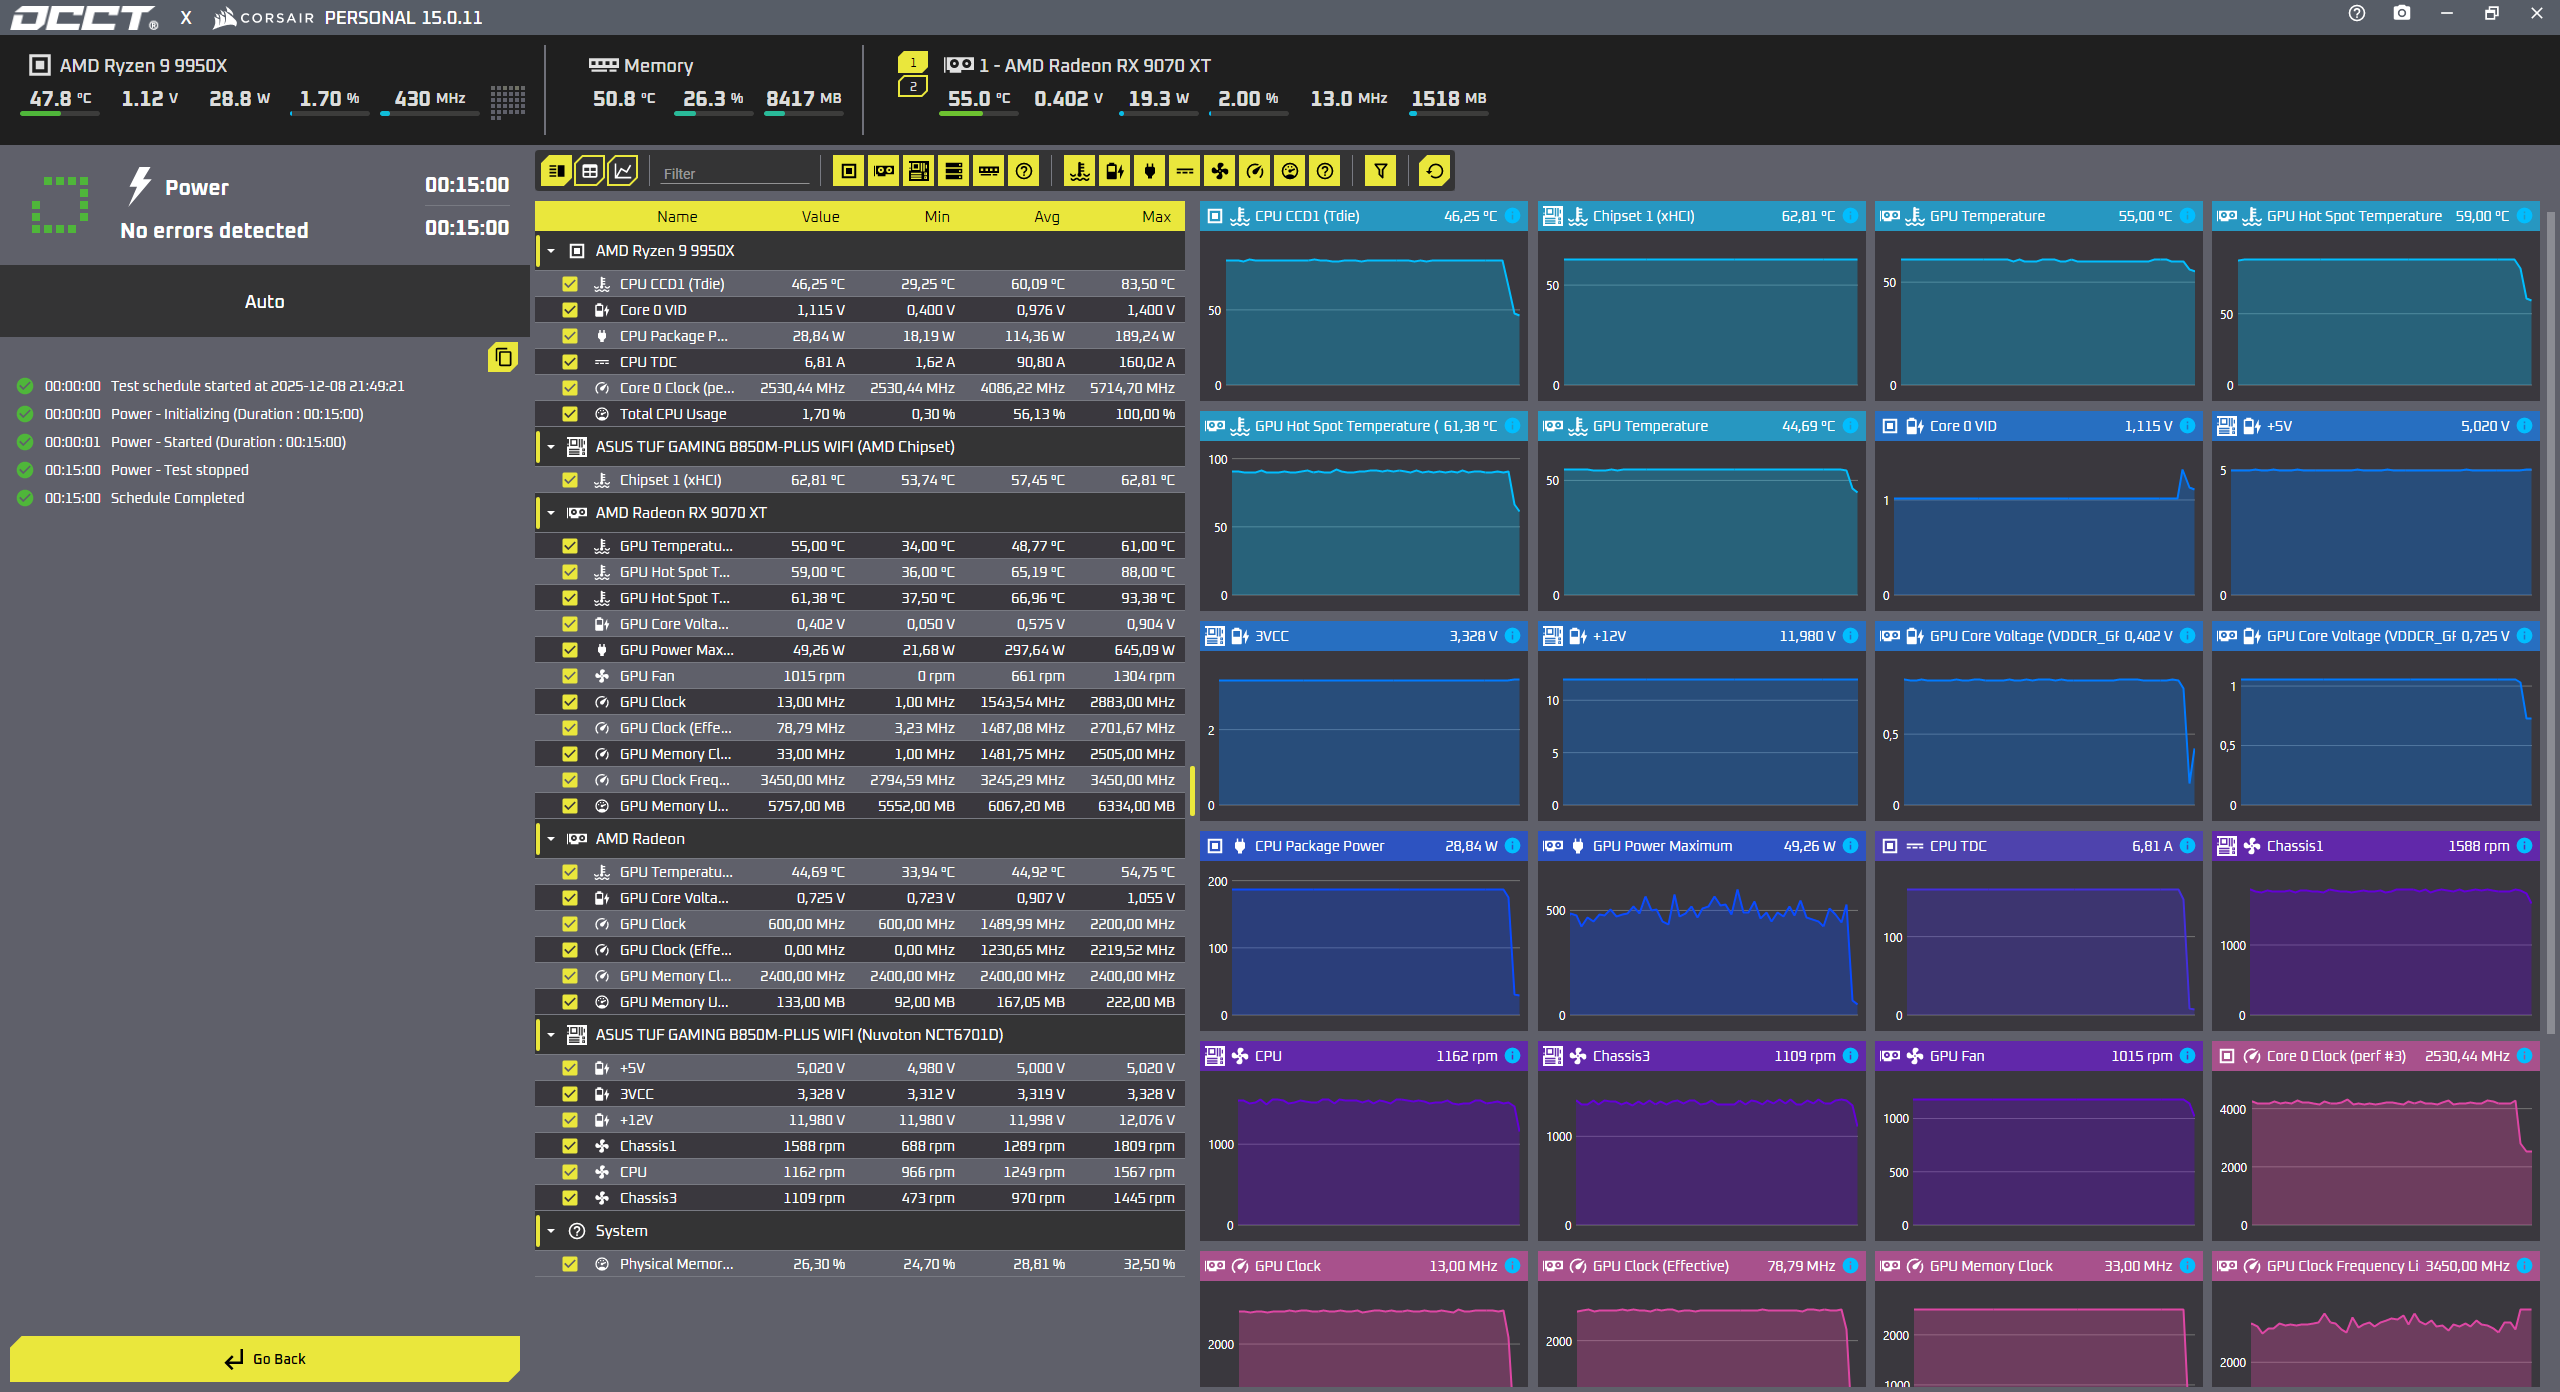Toggle the Chassis1 fan checkbox

coord(570,1146)
